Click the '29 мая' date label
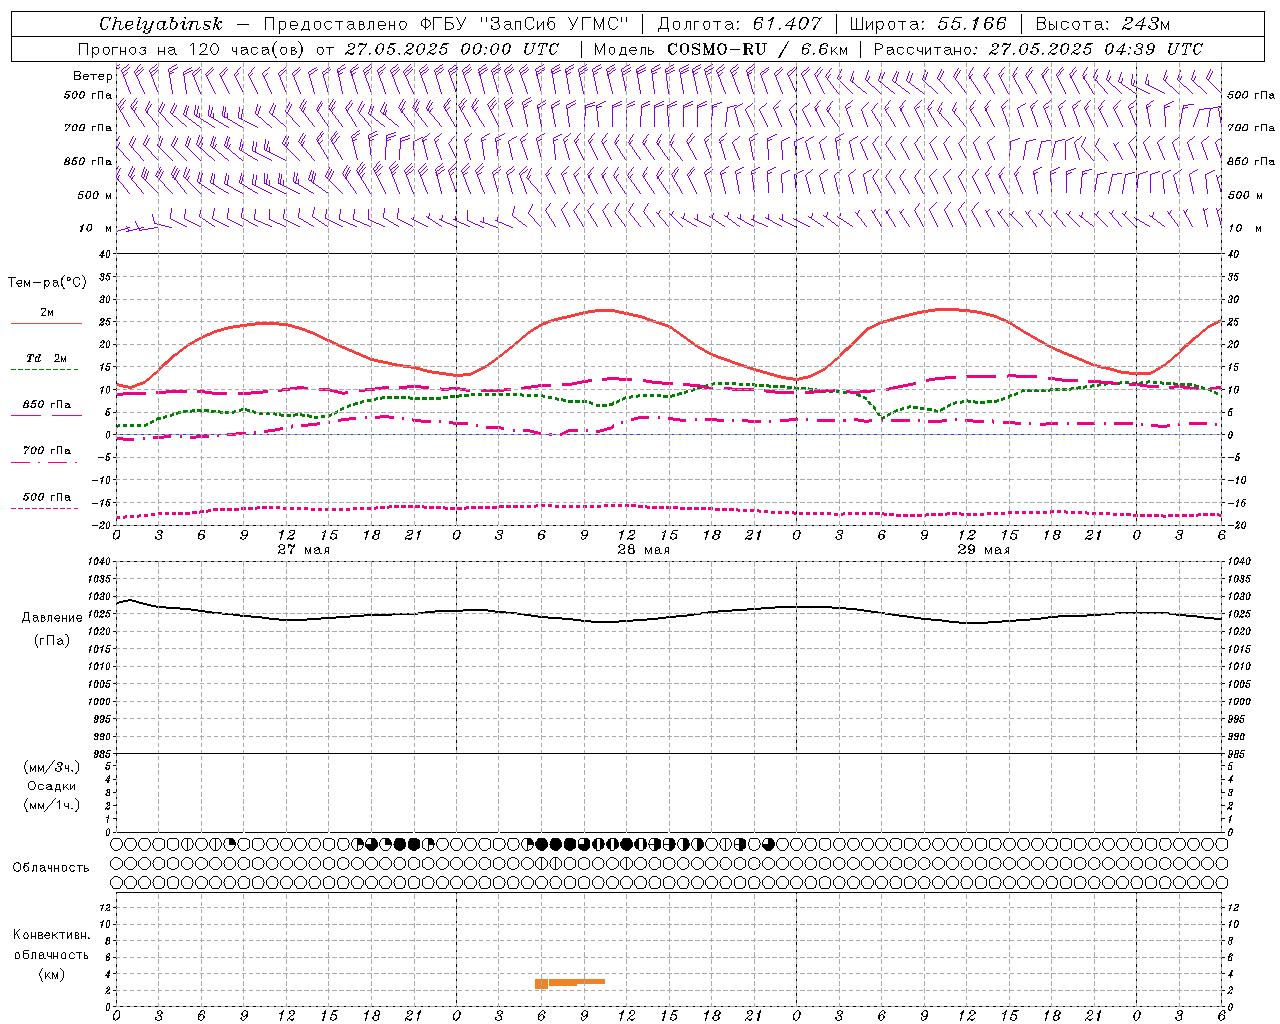 click(x=983, y=550)
